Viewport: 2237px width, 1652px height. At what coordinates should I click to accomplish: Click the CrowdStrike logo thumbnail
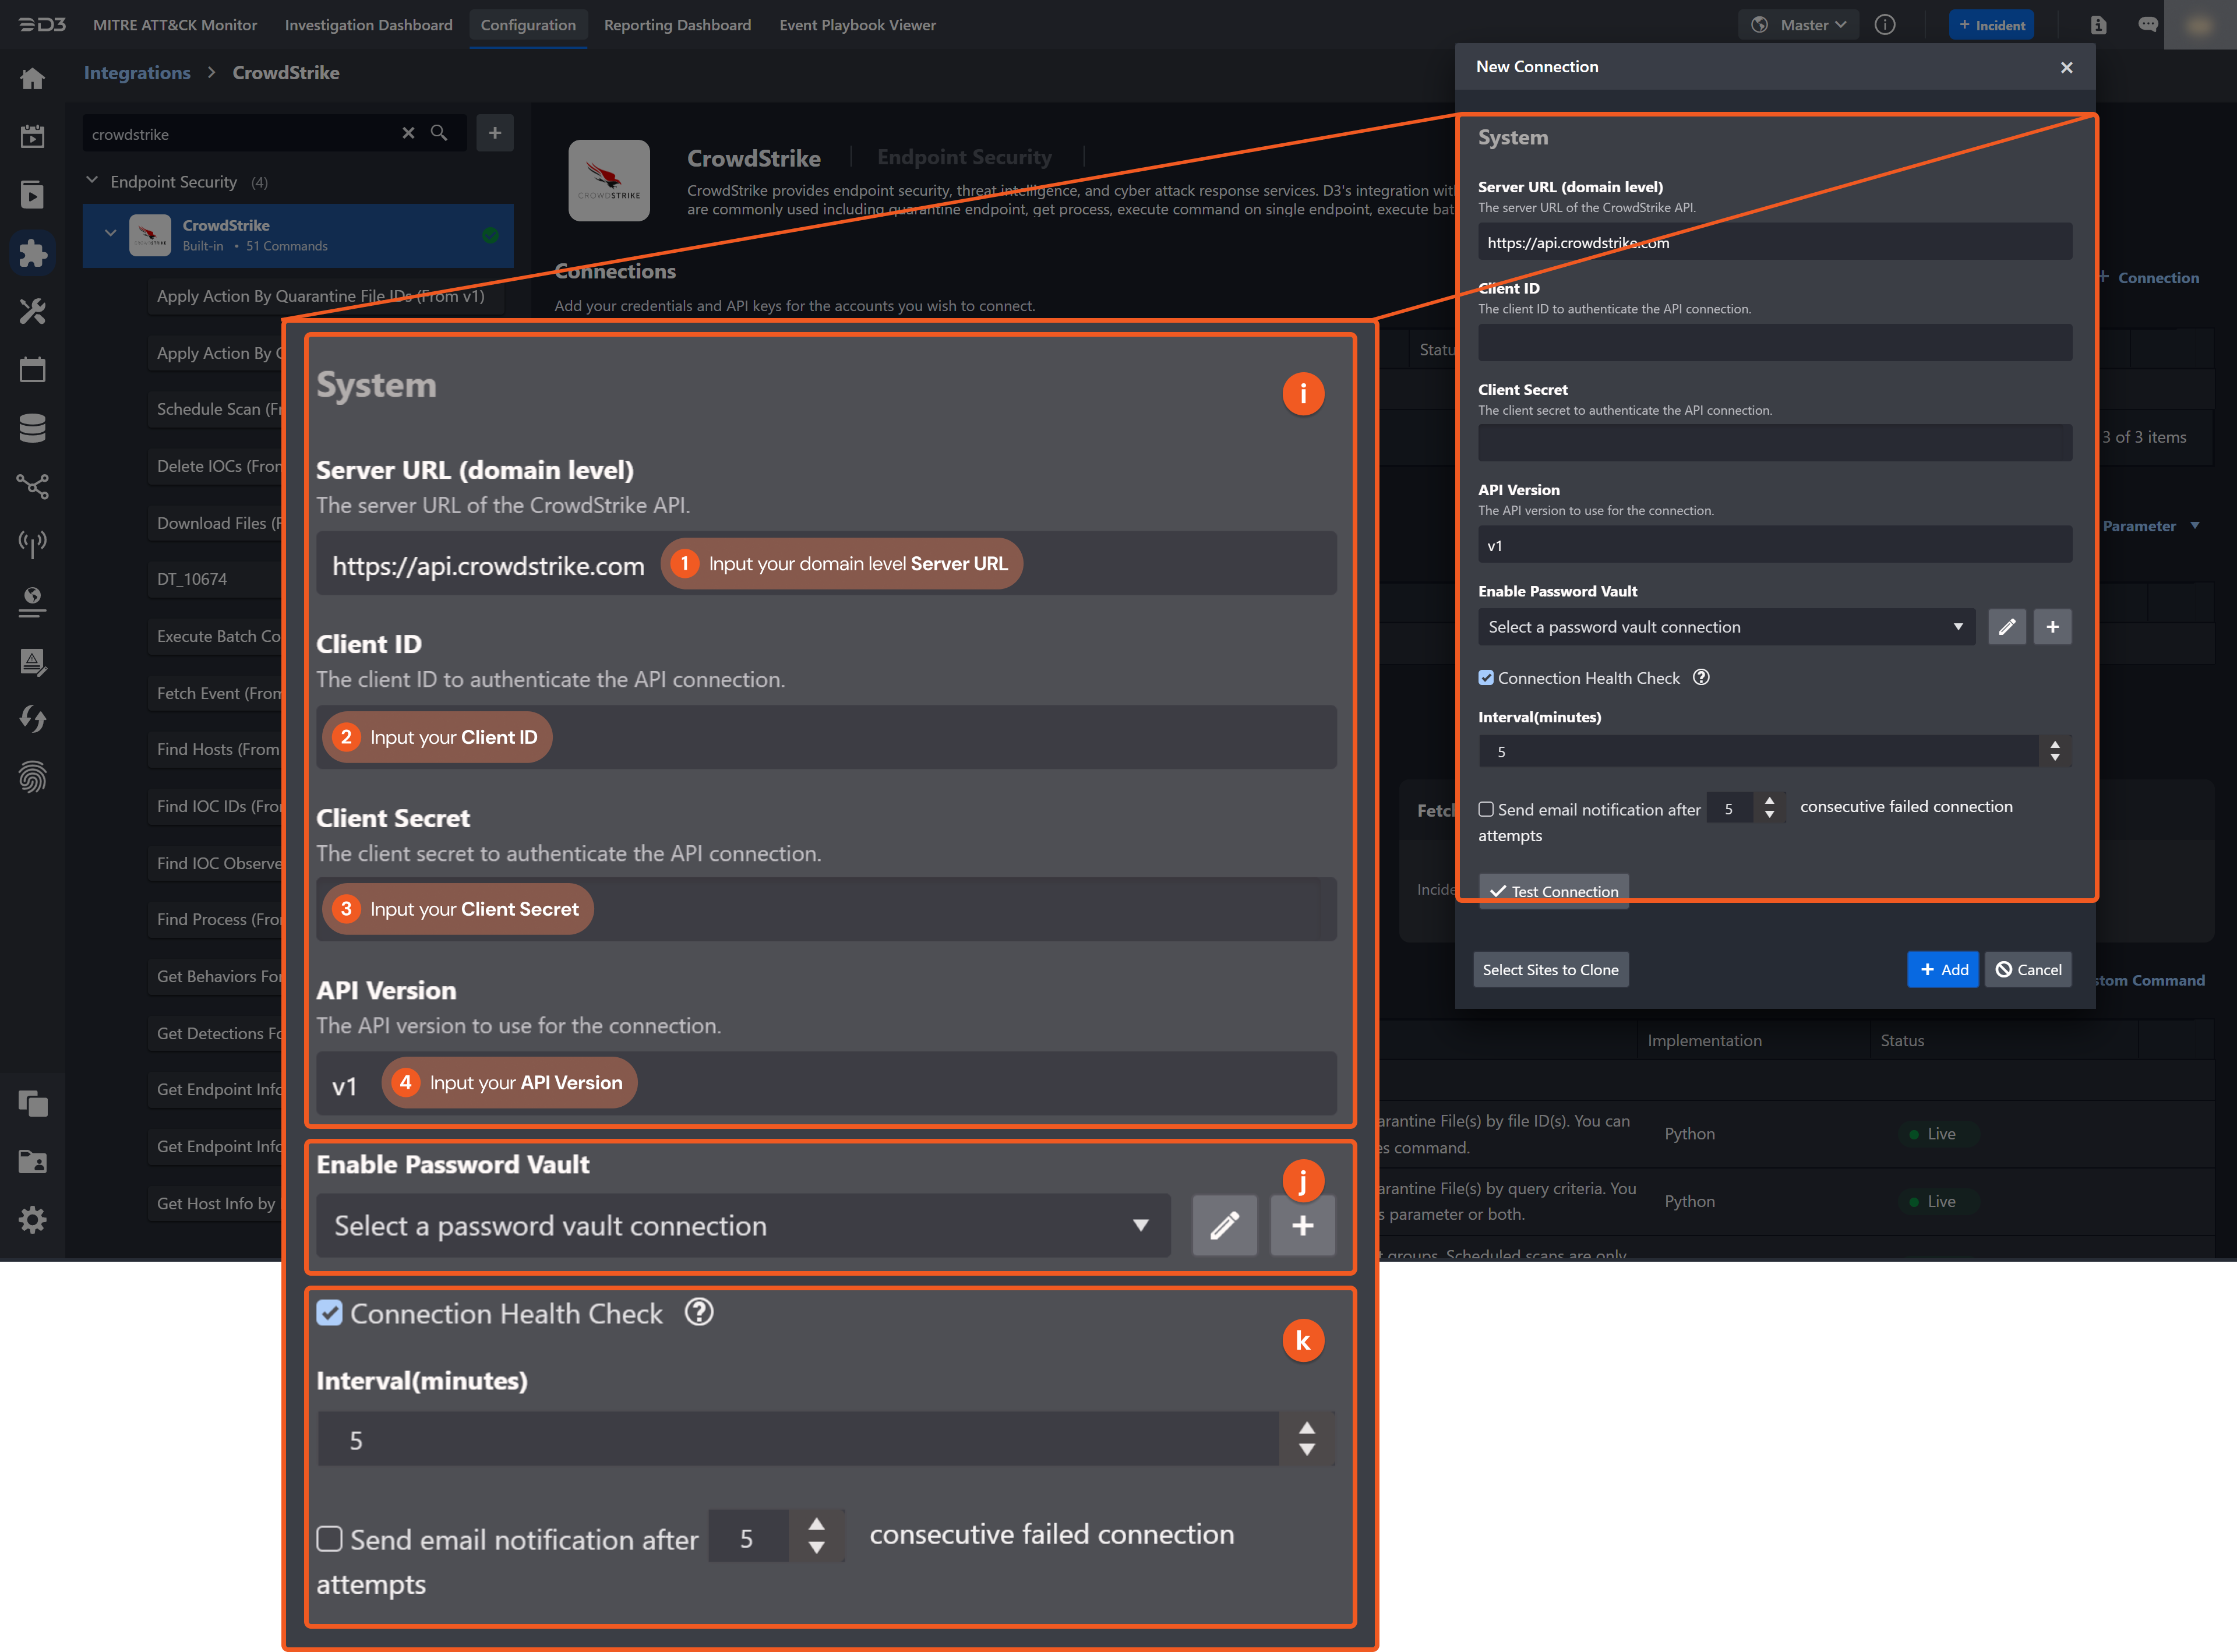tap(609, 180)
